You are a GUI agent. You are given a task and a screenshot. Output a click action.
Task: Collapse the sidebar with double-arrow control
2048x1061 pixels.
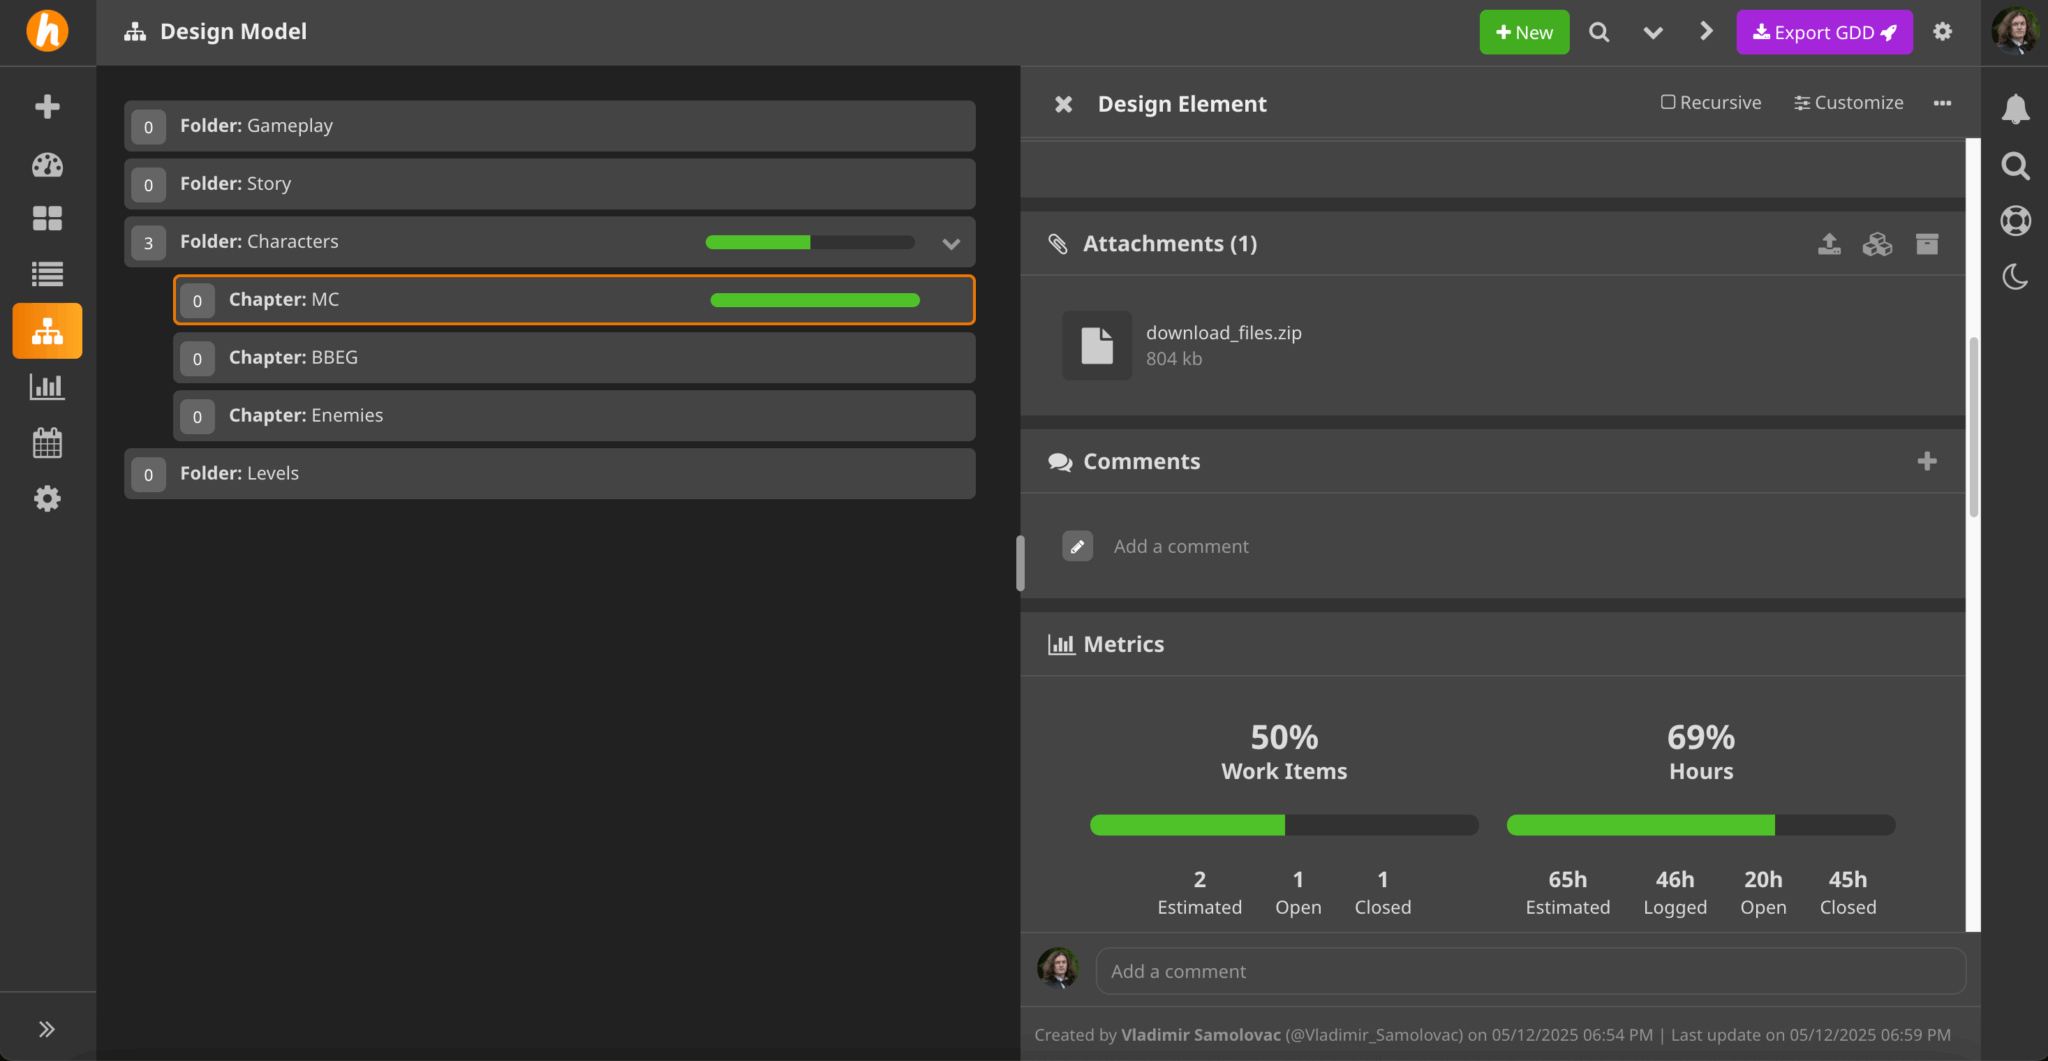tap(46, 1027)
